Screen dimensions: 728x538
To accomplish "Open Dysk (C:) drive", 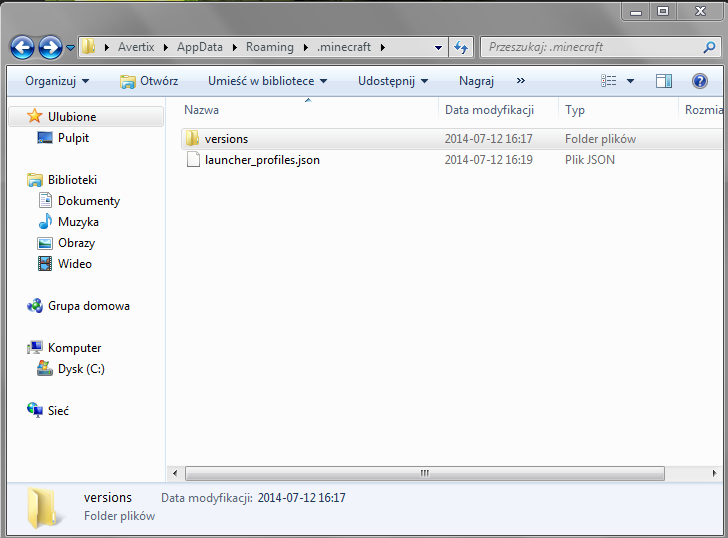I will click(81, 369).
